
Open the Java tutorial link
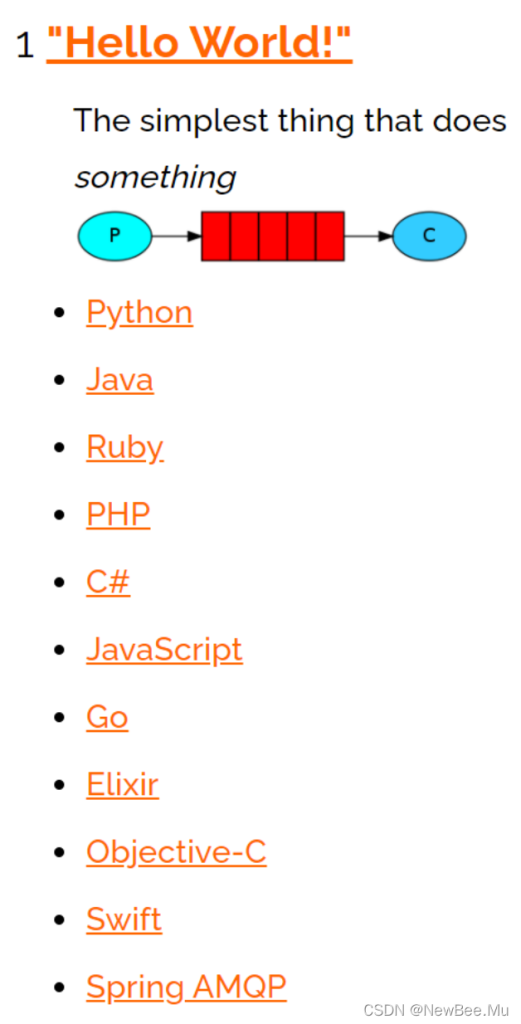120,380
